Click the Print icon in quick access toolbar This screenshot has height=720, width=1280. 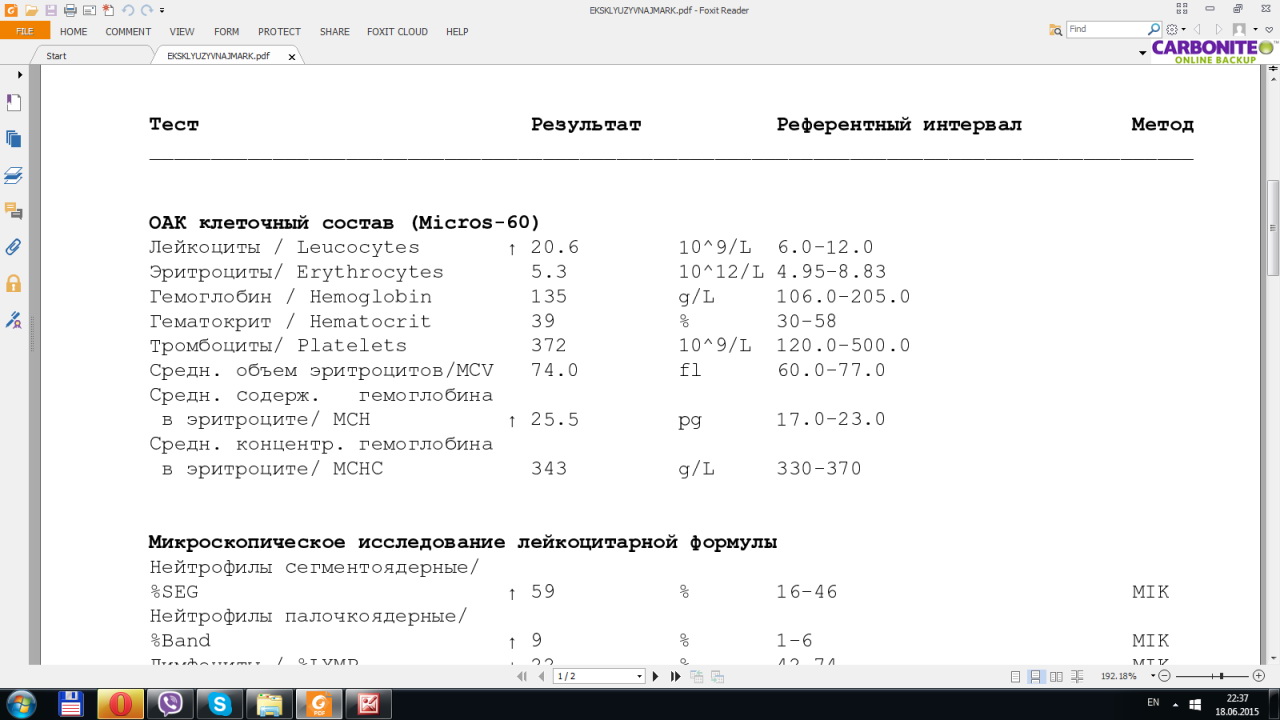[x=70, y=10]
